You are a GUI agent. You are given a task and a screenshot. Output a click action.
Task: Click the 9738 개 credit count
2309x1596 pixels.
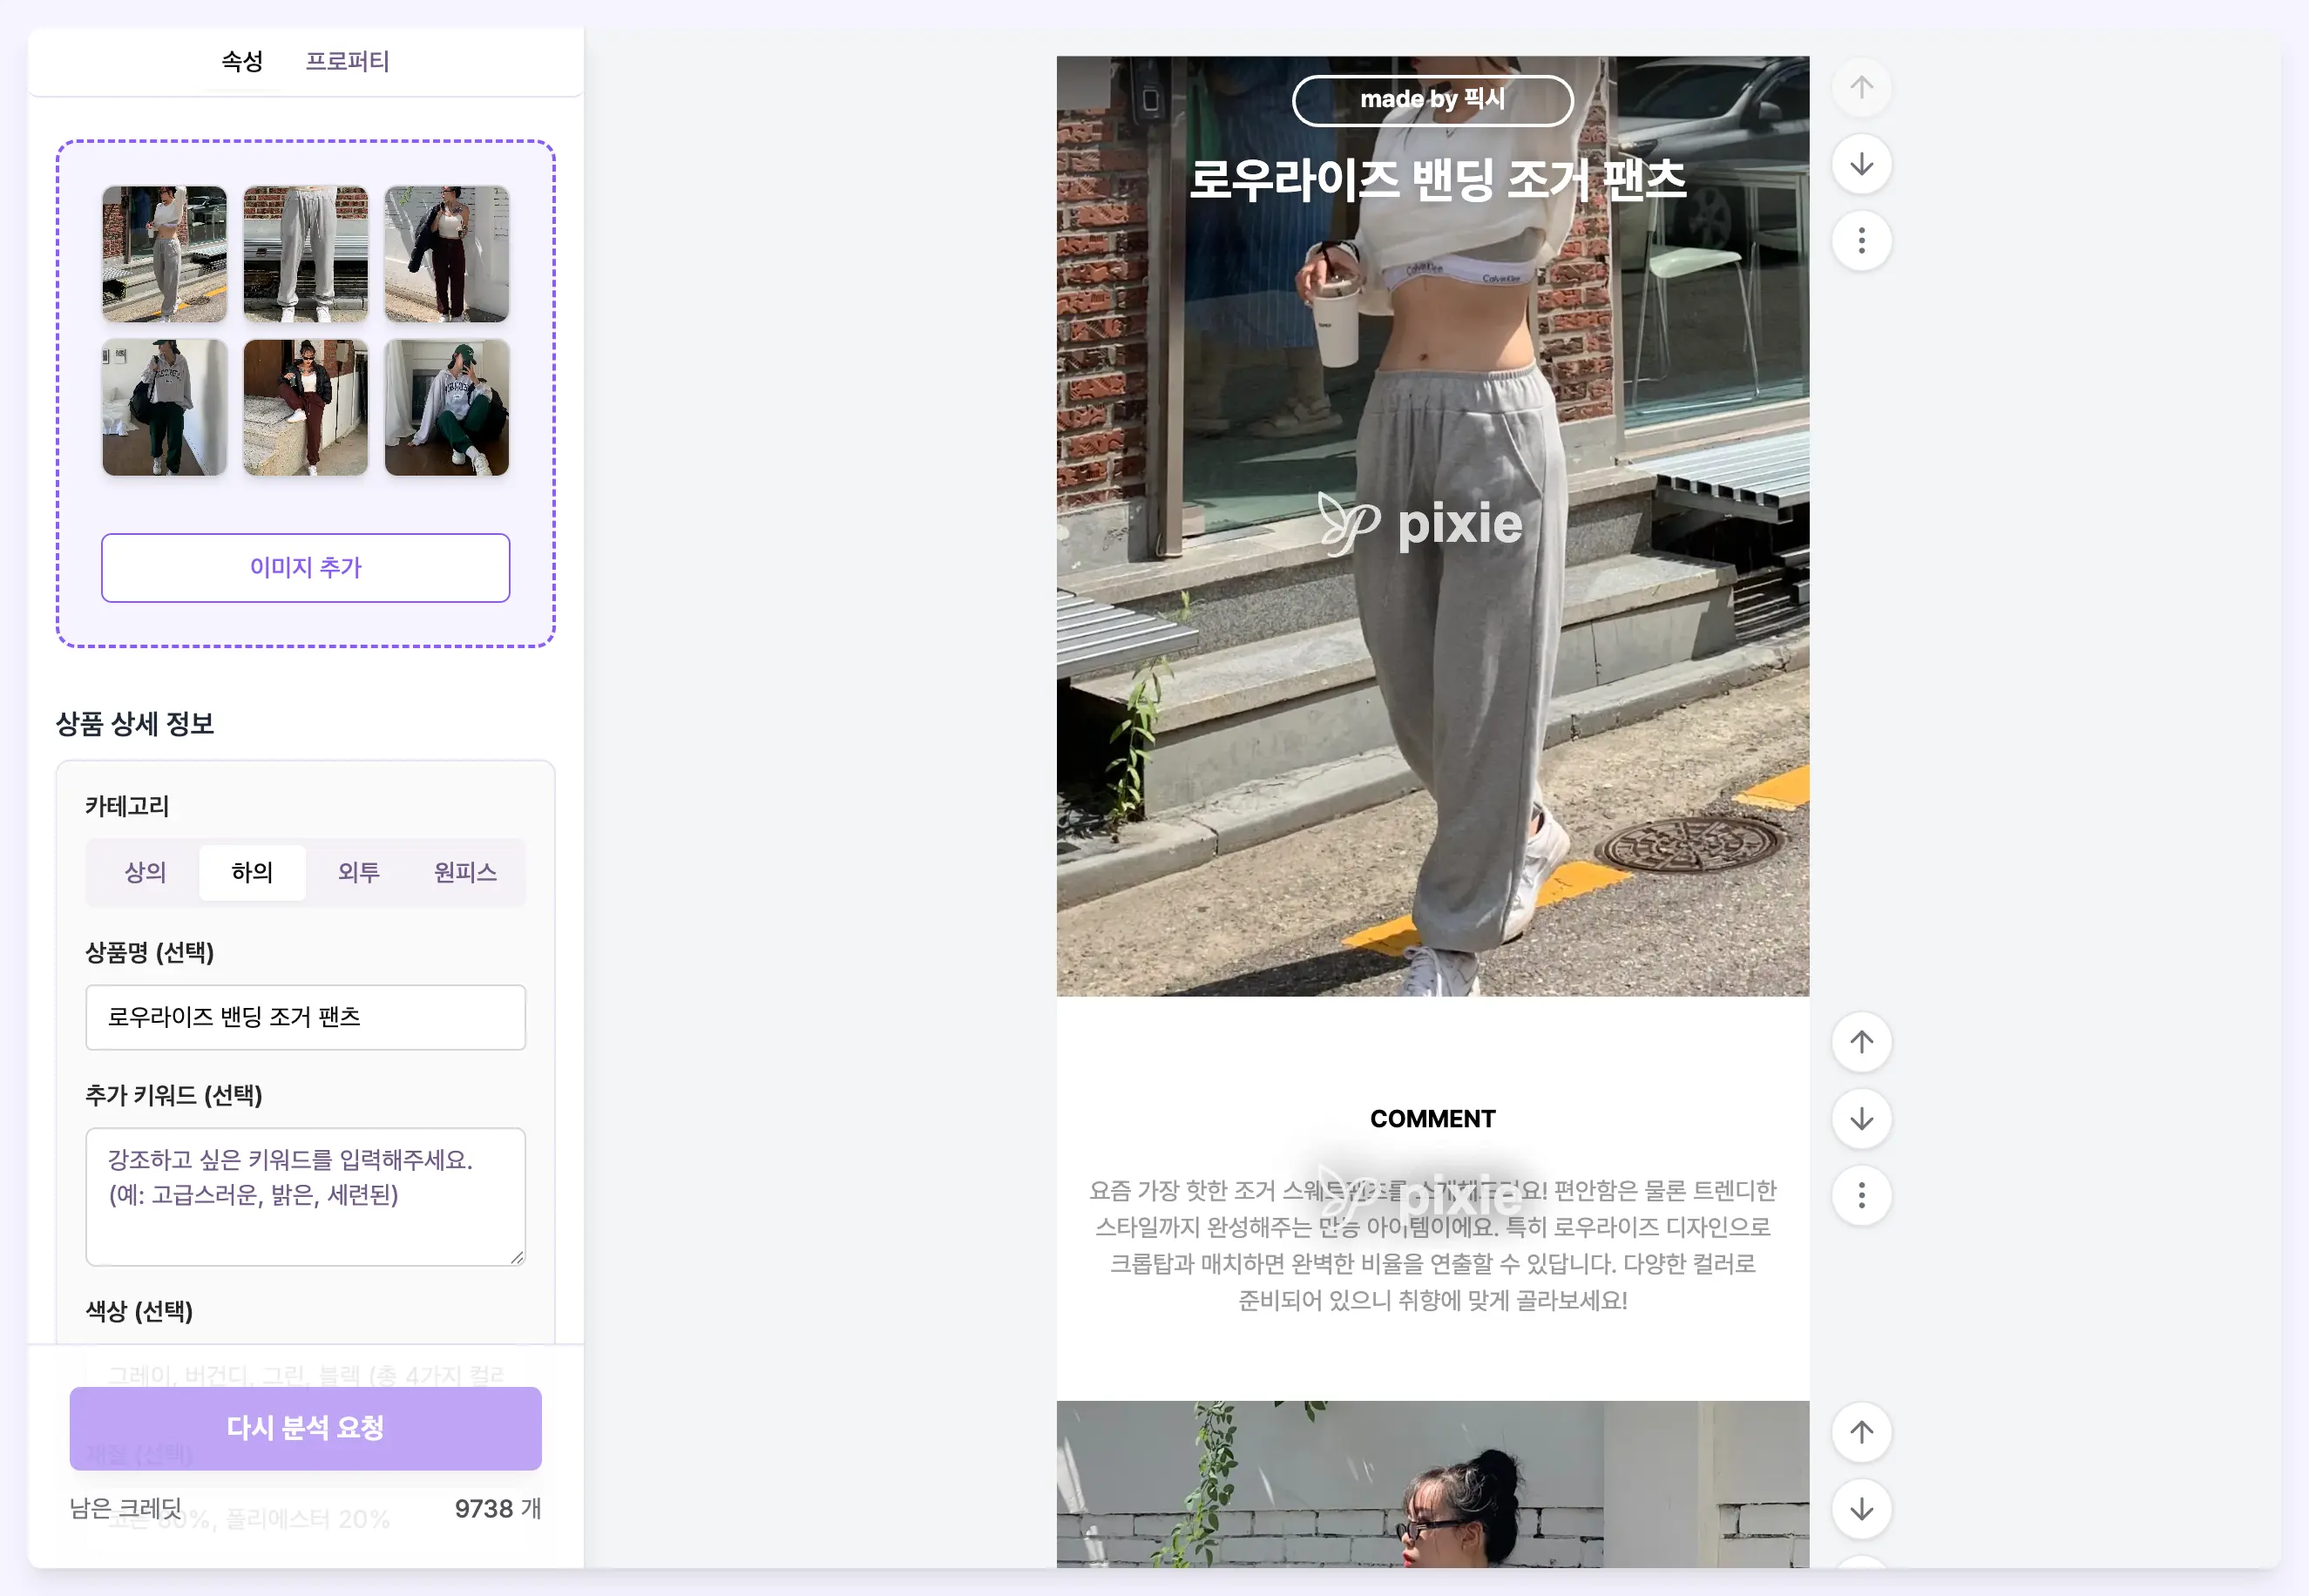498,1509
